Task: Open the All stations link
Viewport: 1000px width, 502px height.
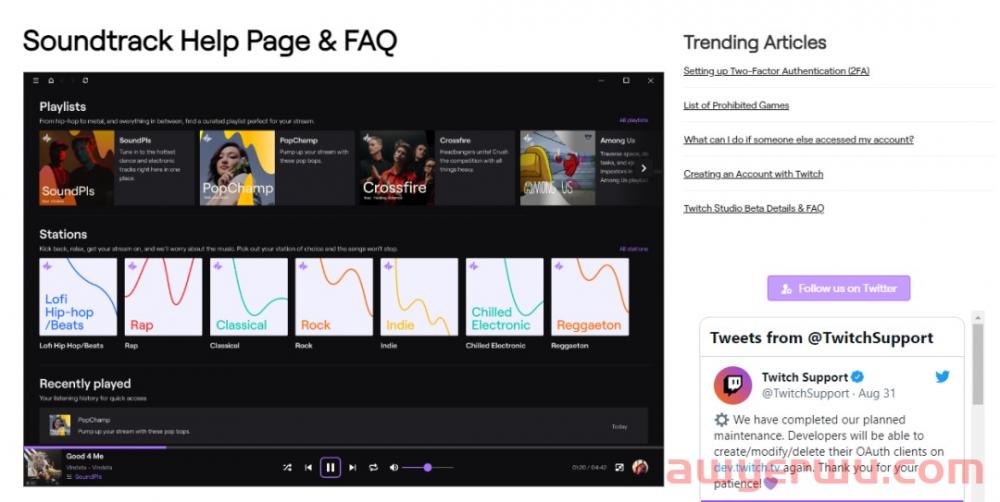Action: (x=633, y=248)
